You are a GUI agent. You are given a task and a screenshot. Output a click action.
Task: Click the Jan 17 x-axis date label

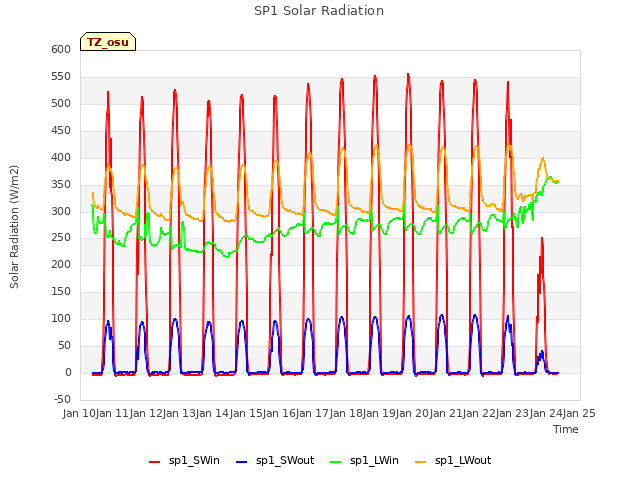pos(313,413)
